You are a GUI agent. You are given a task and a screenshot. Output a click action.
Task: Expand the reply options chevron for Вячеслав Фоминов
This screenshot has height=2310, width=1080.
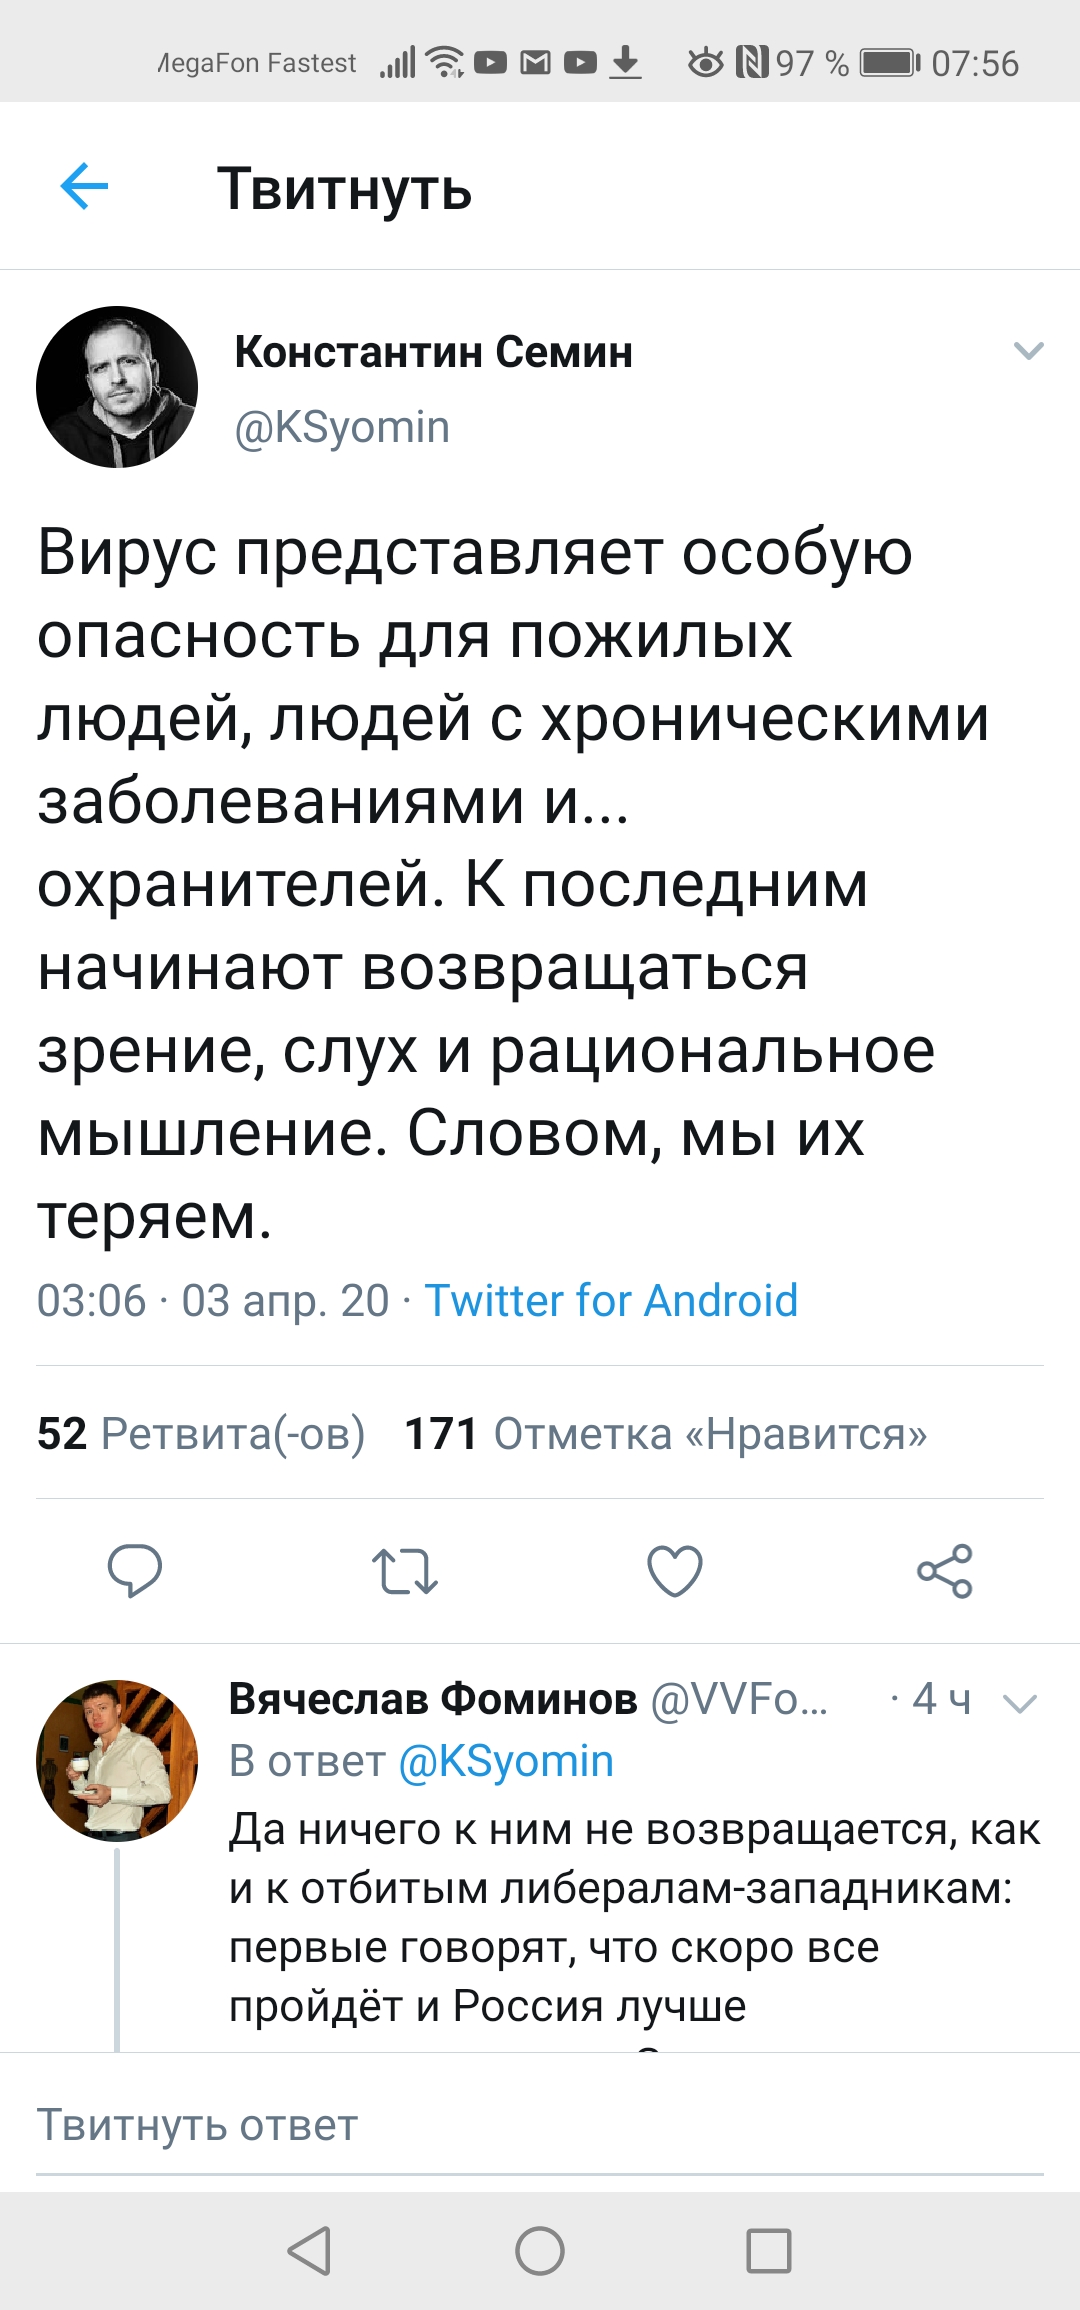(1020, 1703)
